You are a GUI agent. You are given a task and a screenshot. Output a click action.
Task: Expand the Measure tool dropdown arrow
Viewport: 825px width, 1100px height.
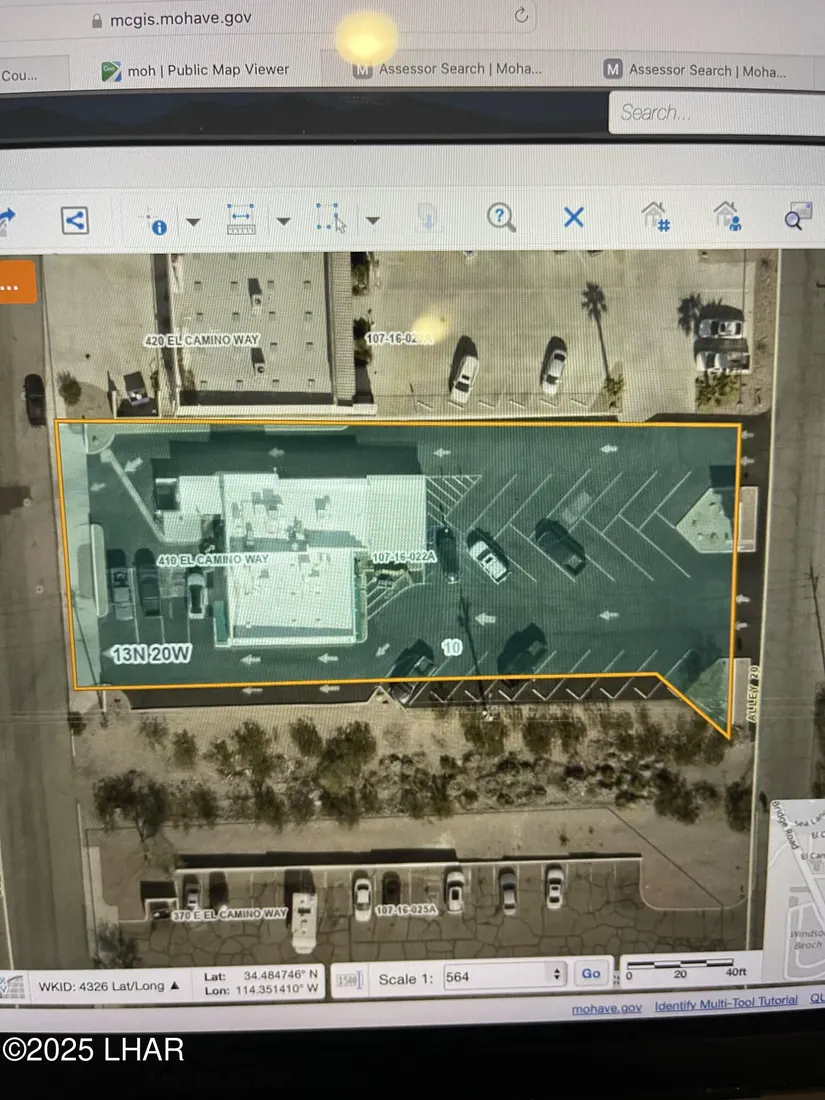click(283, 221)
